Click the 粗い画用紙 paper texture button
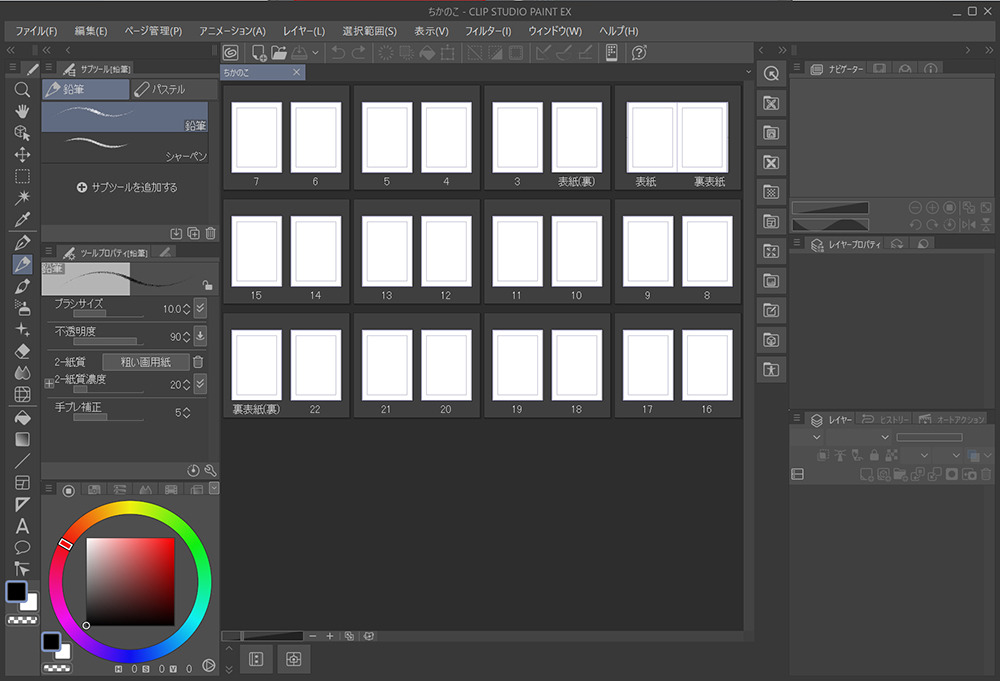 tap(145, 362)
